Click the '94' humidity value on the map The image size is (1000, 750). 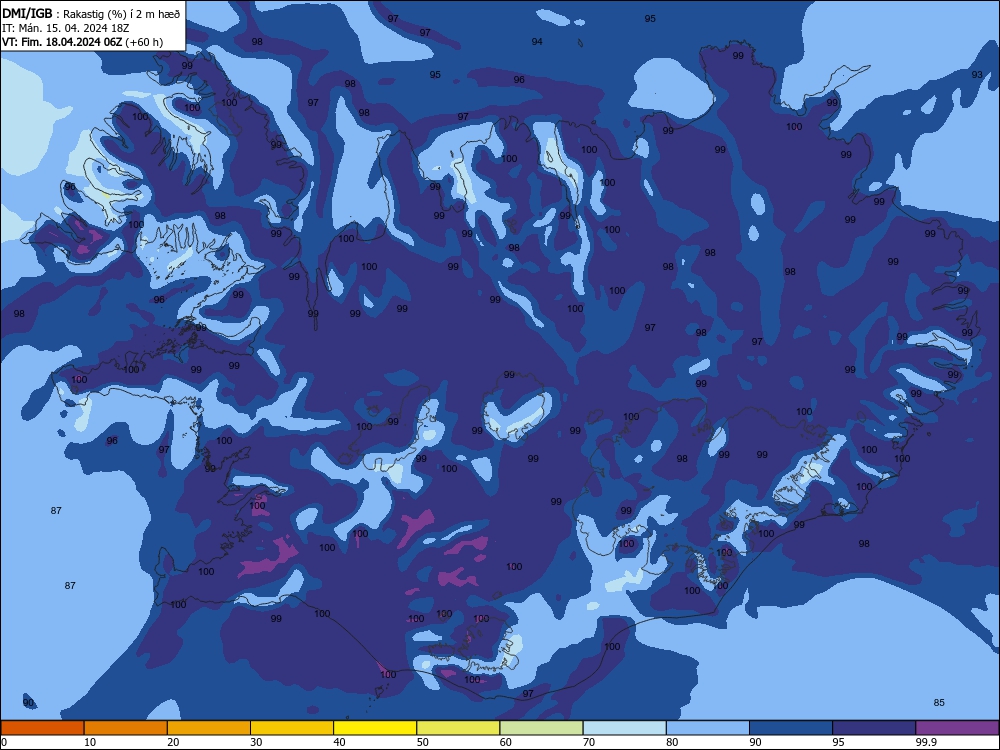(537, 41)
